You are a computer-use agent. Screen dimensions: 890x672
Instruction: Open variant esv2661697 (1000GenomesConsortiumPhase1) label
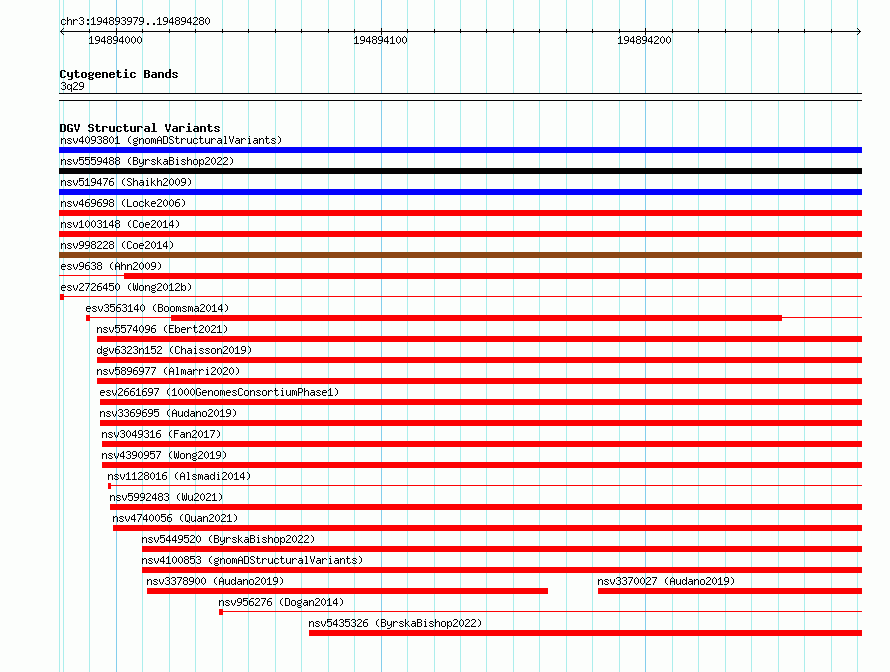click(219, 392)
